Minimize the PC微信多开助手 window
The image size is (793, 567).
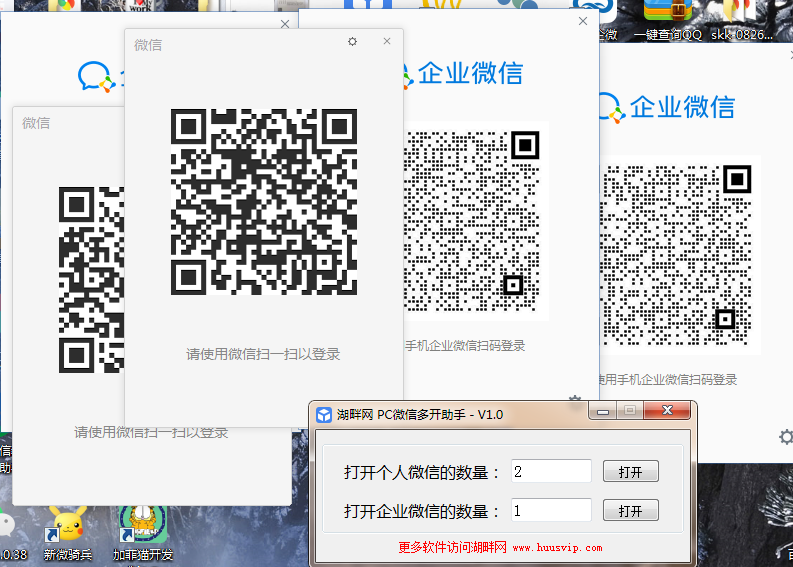(x=602, y=411)
